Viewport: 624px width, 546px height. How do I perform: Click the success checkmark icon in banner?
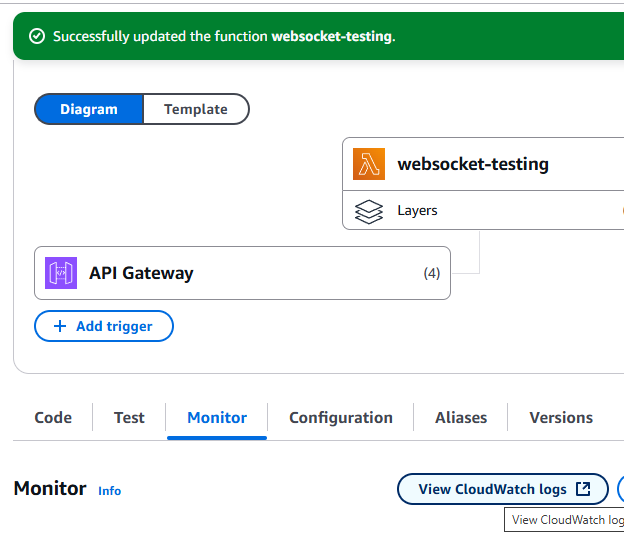click(x=37, y=36)
